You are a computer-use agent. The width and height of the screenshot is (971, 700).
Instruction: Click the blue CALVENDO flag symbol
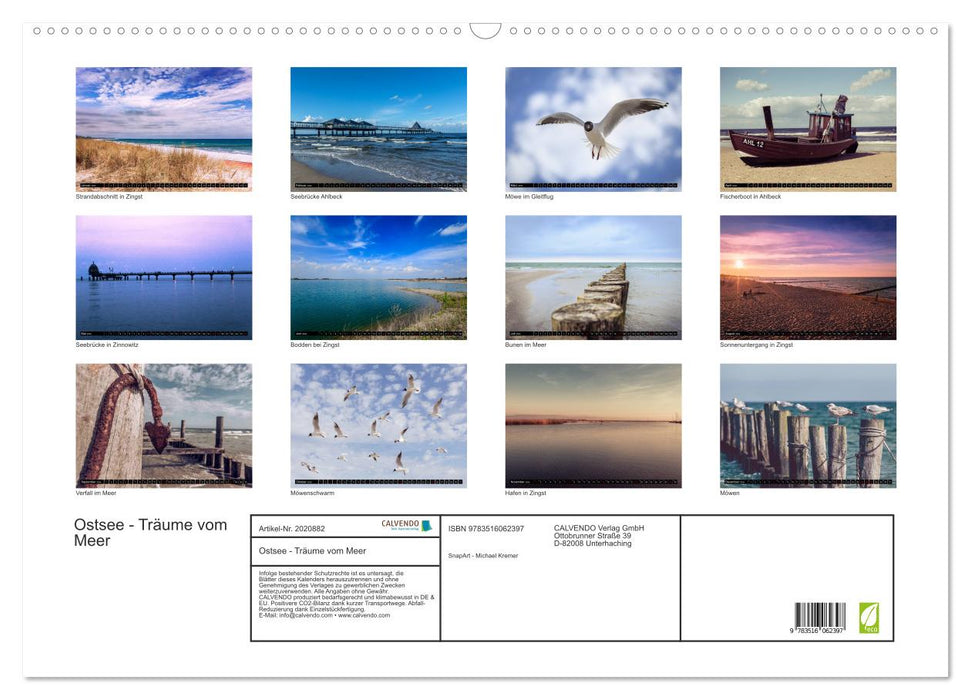tap(426, 524)
